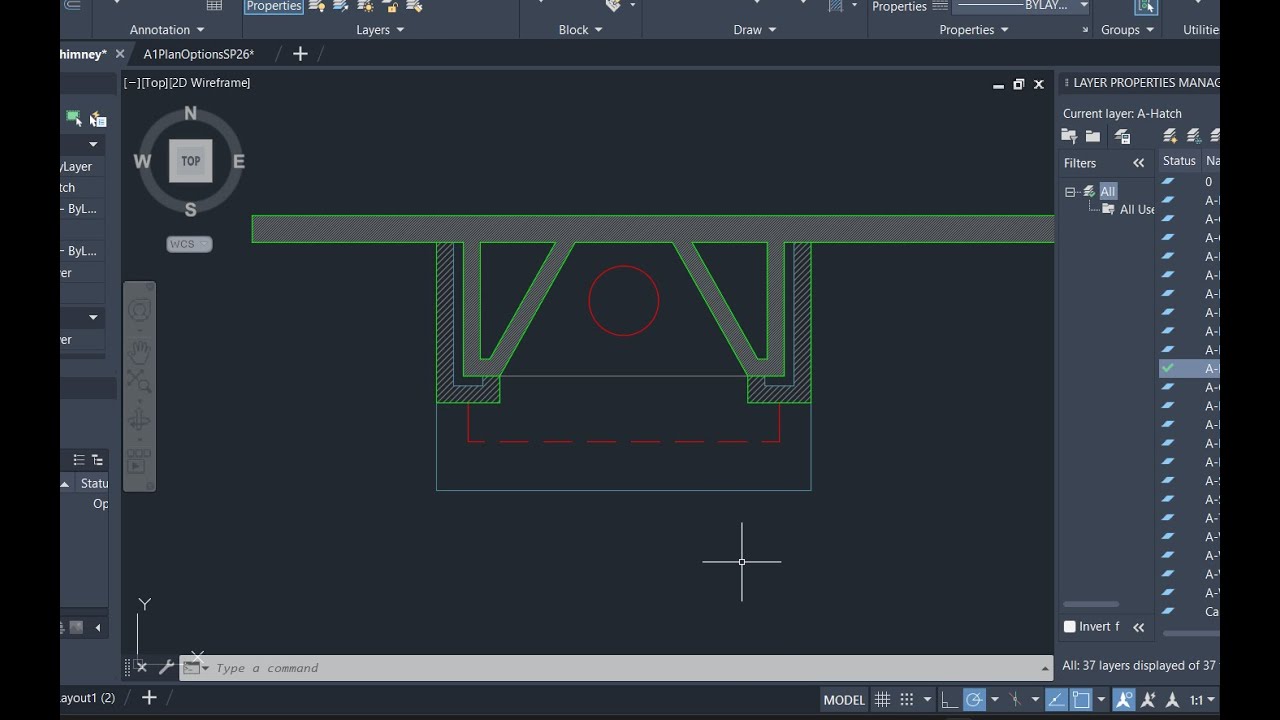Select the Zoom Extents tool in navigation bar
This screenshot has height=720, width=1280.
[x=139, y=381]
